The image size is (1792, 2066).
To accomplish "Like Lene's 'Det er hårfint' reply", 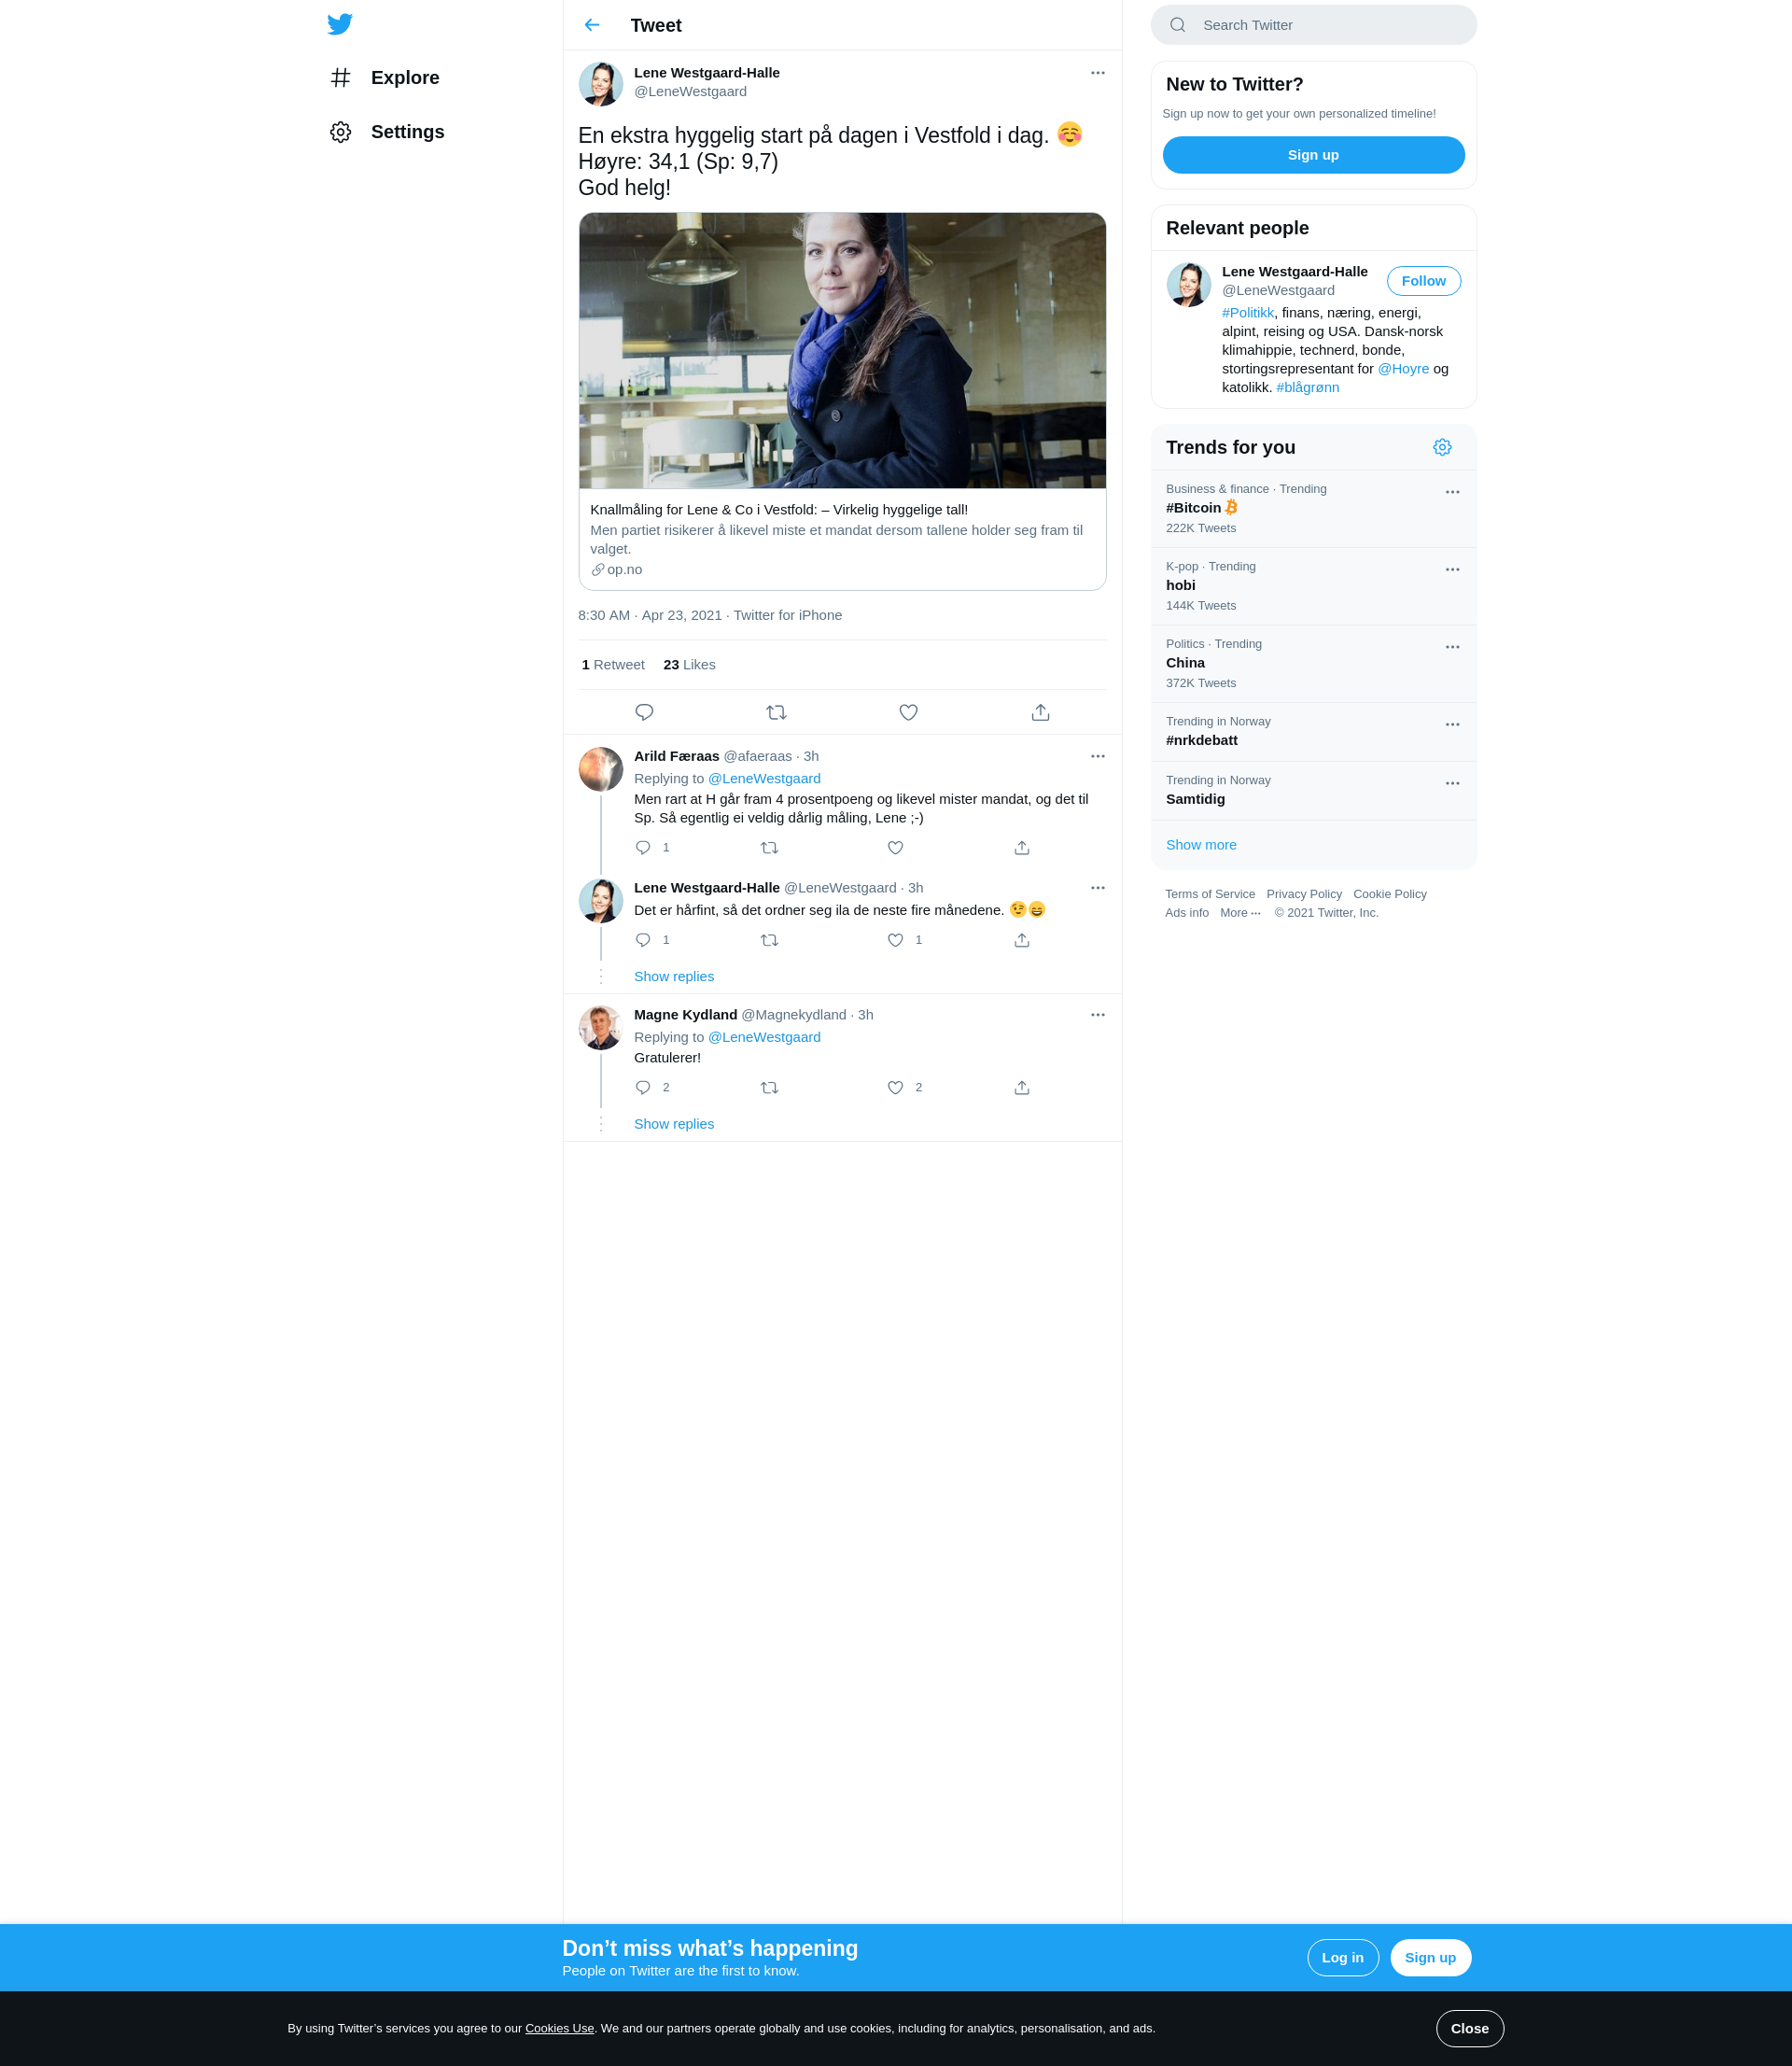I will [x=895, y=940].
